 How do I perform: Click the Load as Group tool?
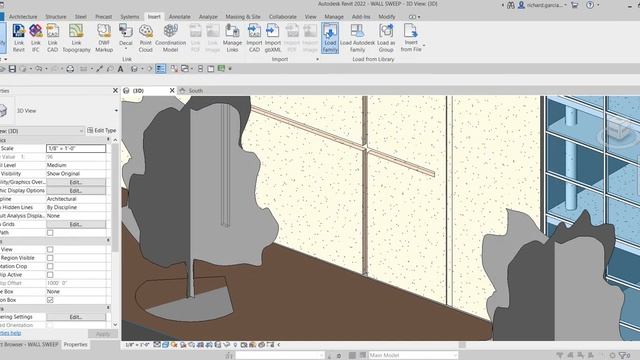386,38
